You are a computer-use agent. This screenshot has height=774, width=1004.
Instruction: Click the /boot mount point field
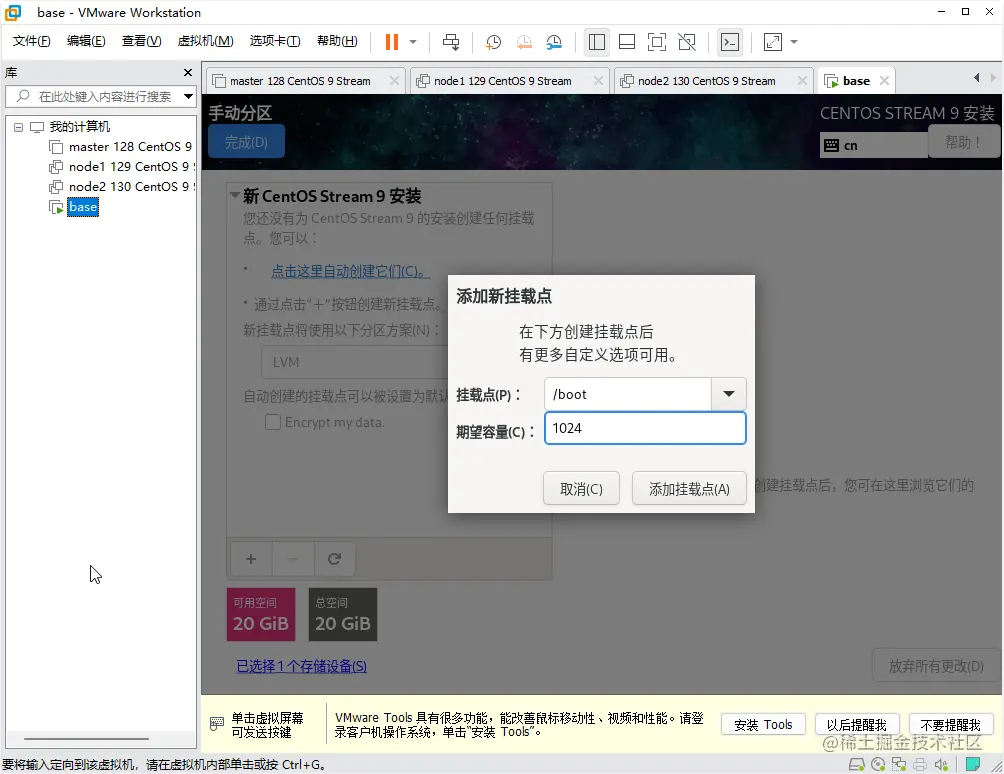coord(628,394)
